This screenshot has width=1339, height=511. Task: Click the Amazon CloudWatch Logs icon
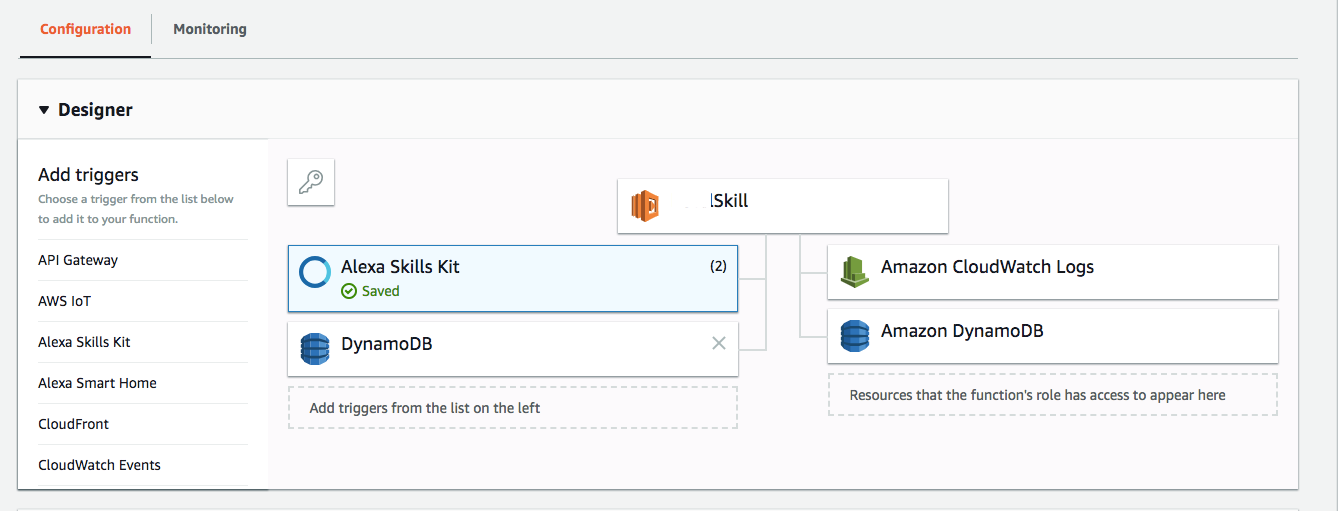point(854,272)
